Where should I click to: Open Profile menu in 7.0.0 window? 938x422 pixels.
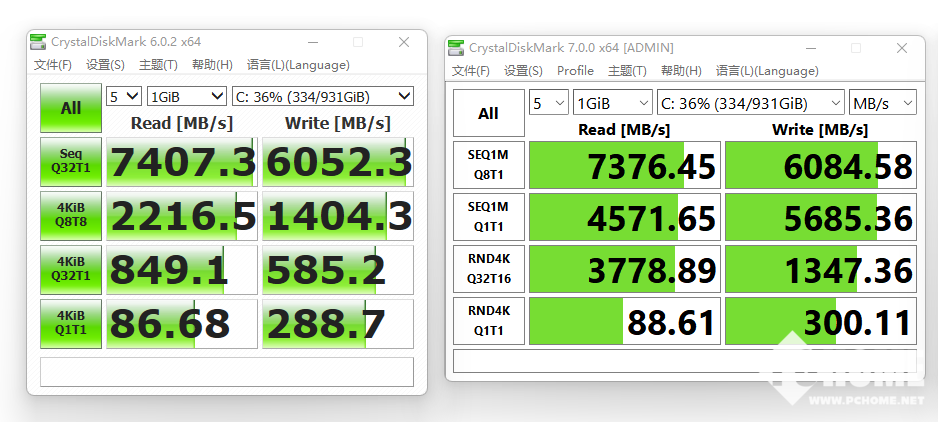pyautogui.click(x=575, y=71)
